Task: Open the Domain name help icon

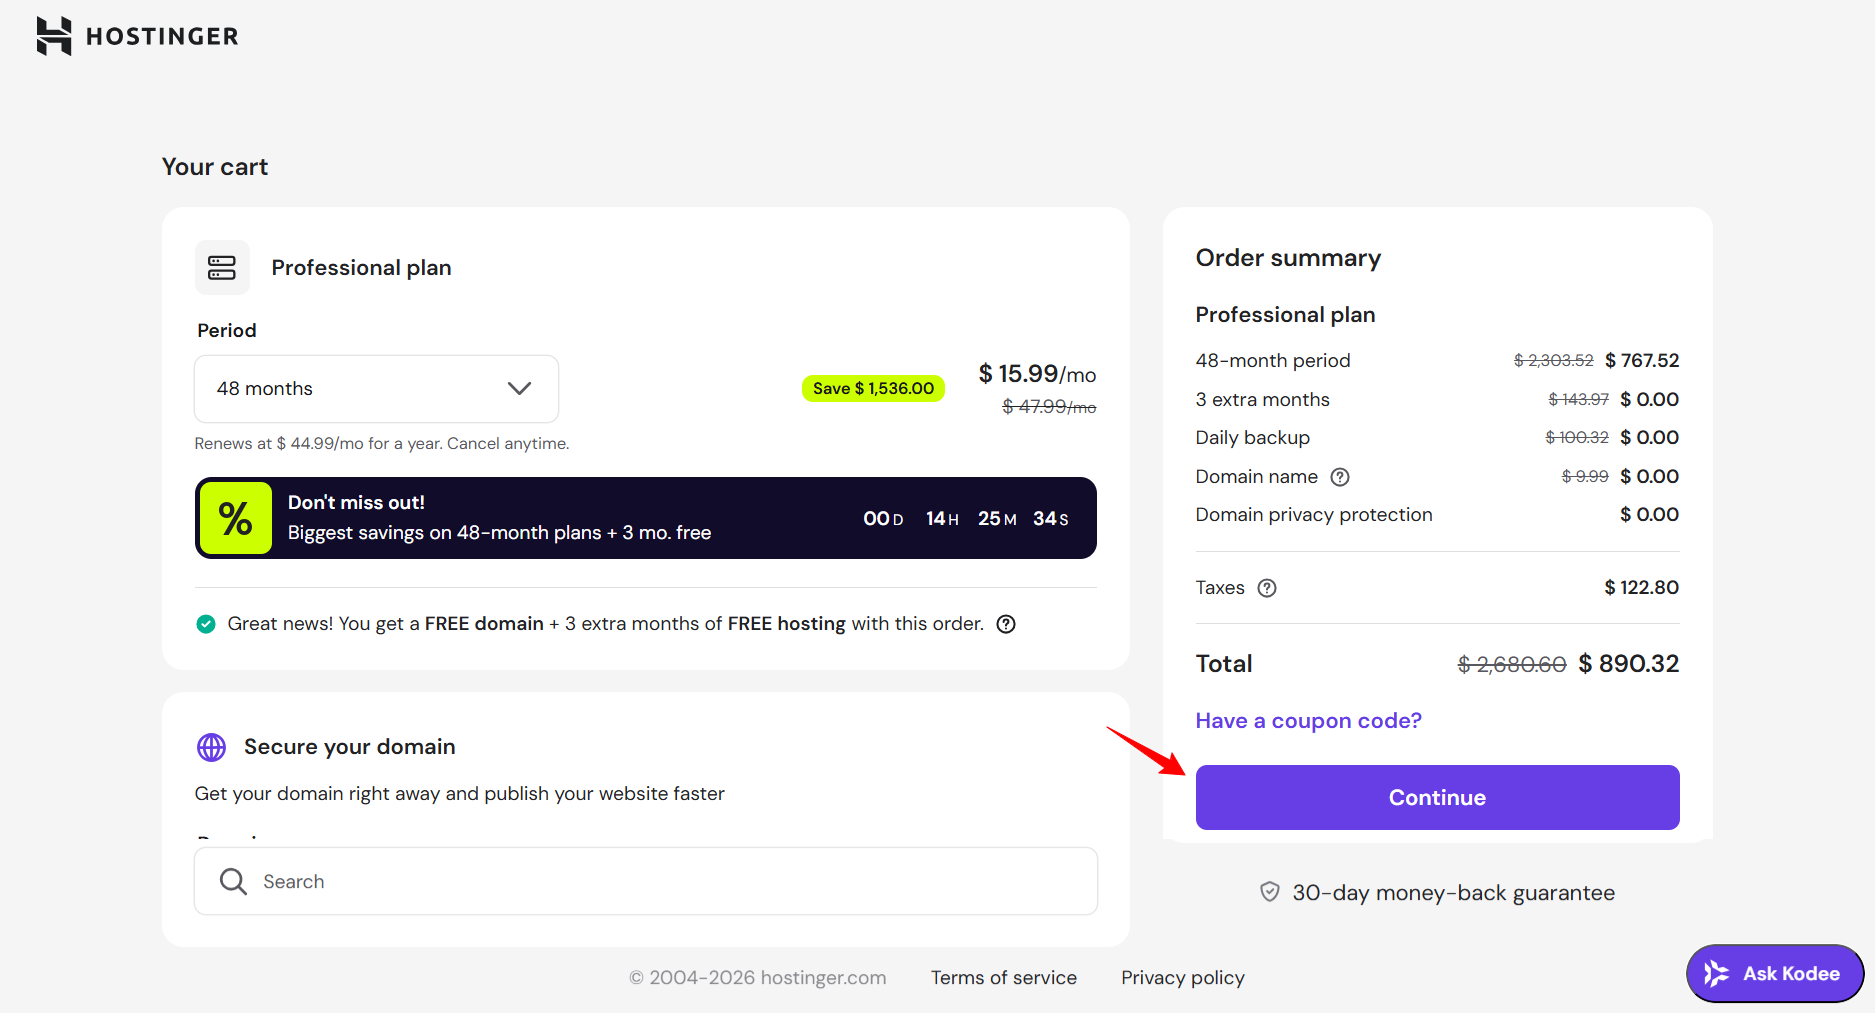Action: pos(1340,477)
